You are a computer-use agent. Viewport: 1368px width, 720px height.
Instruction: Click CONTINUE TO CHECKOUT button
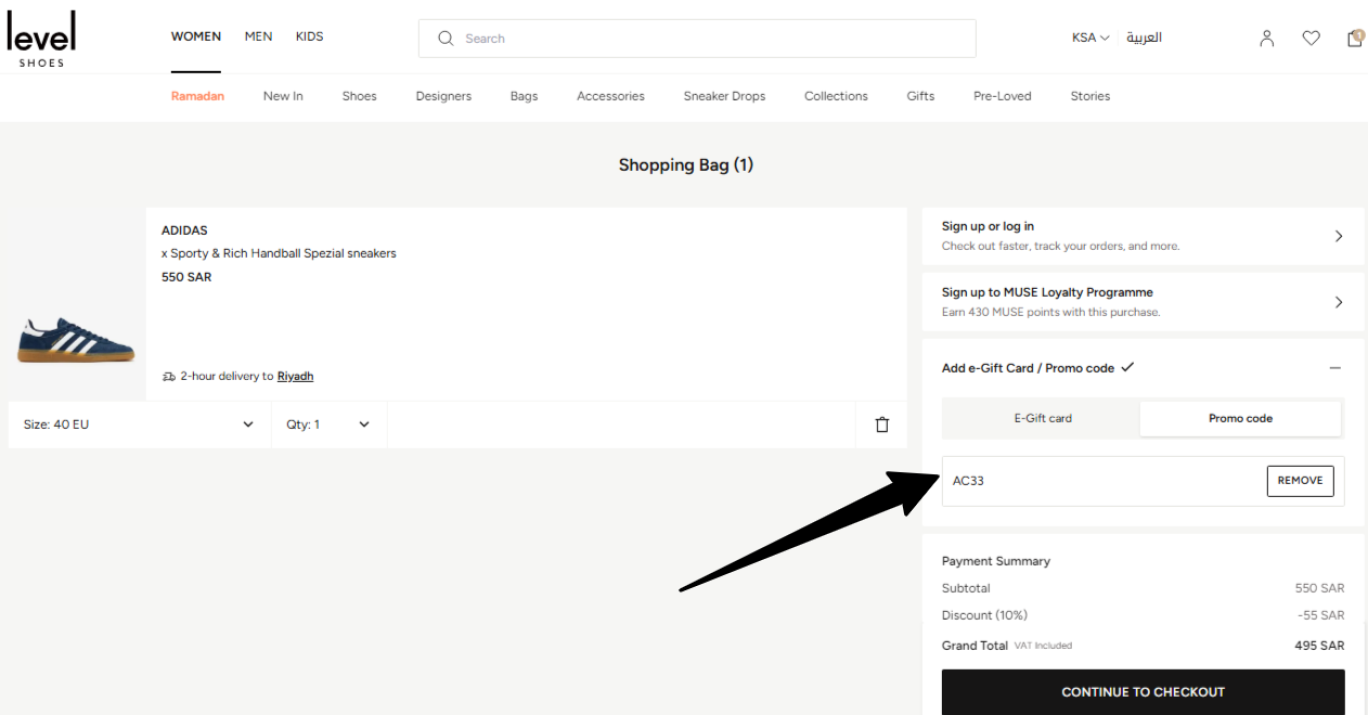click(1143, 692)
